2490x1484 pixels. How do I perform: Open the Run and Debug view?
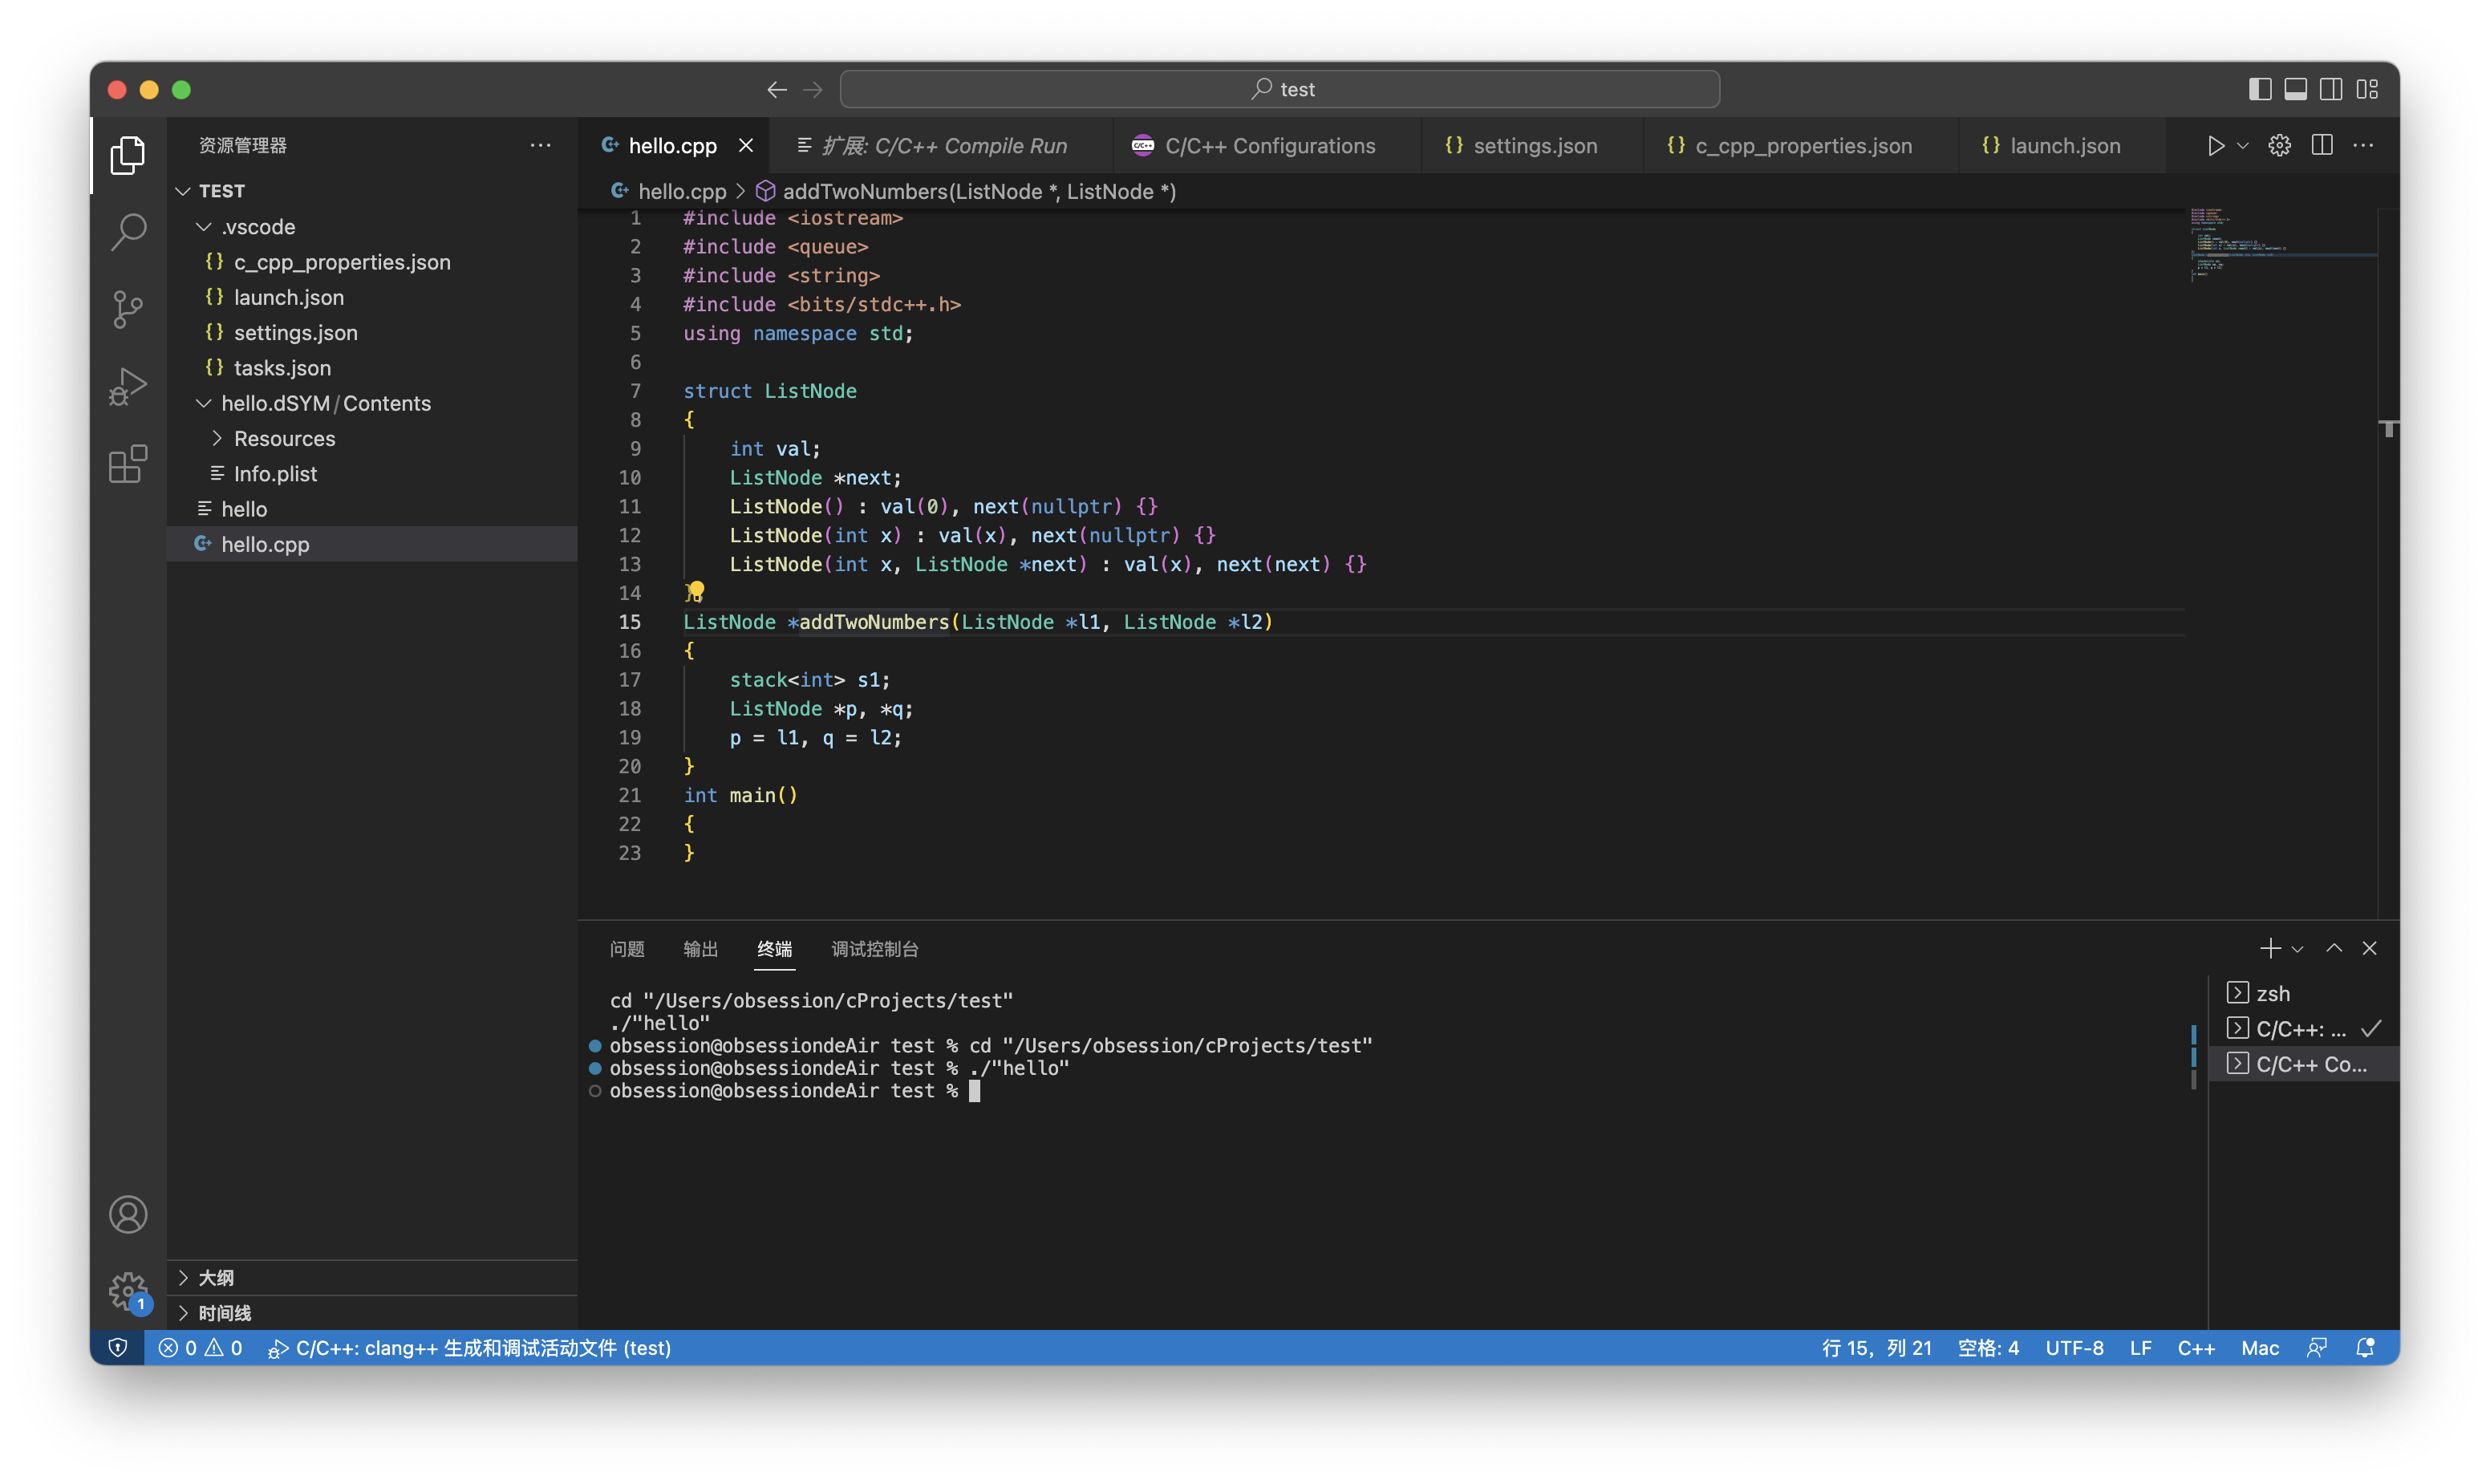coord(128,386)
